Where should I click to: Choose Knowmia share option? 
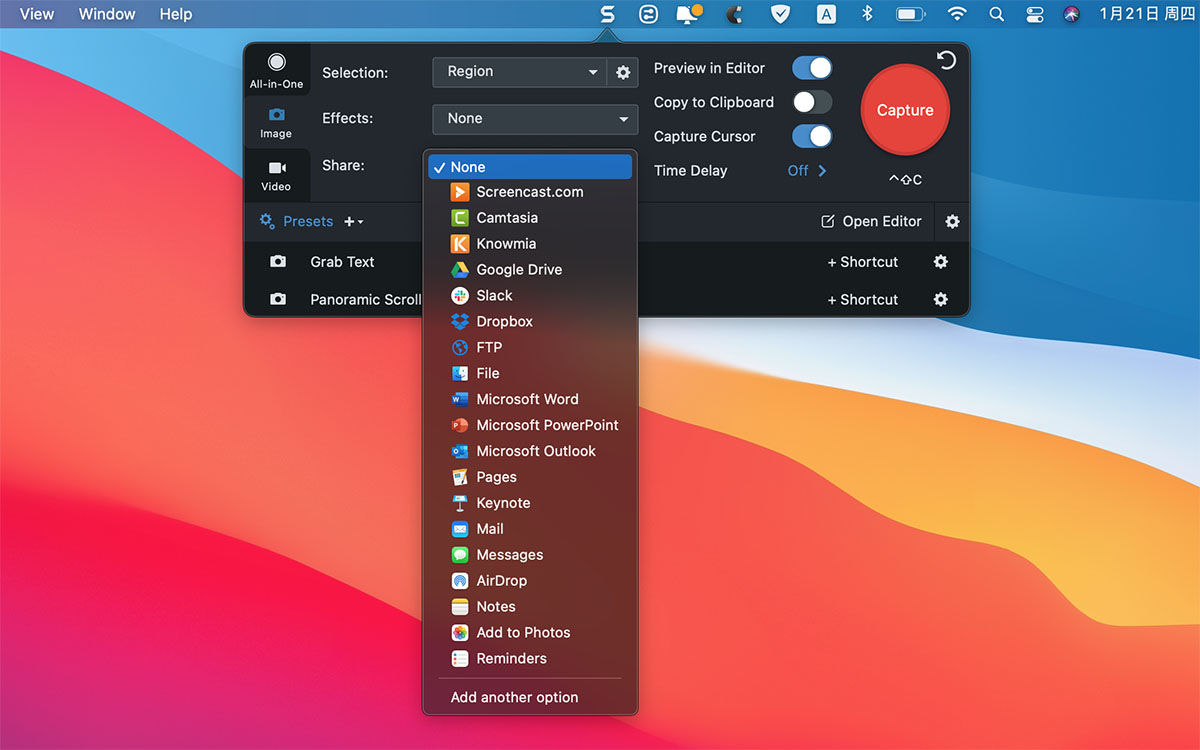(x=530, y=244)
